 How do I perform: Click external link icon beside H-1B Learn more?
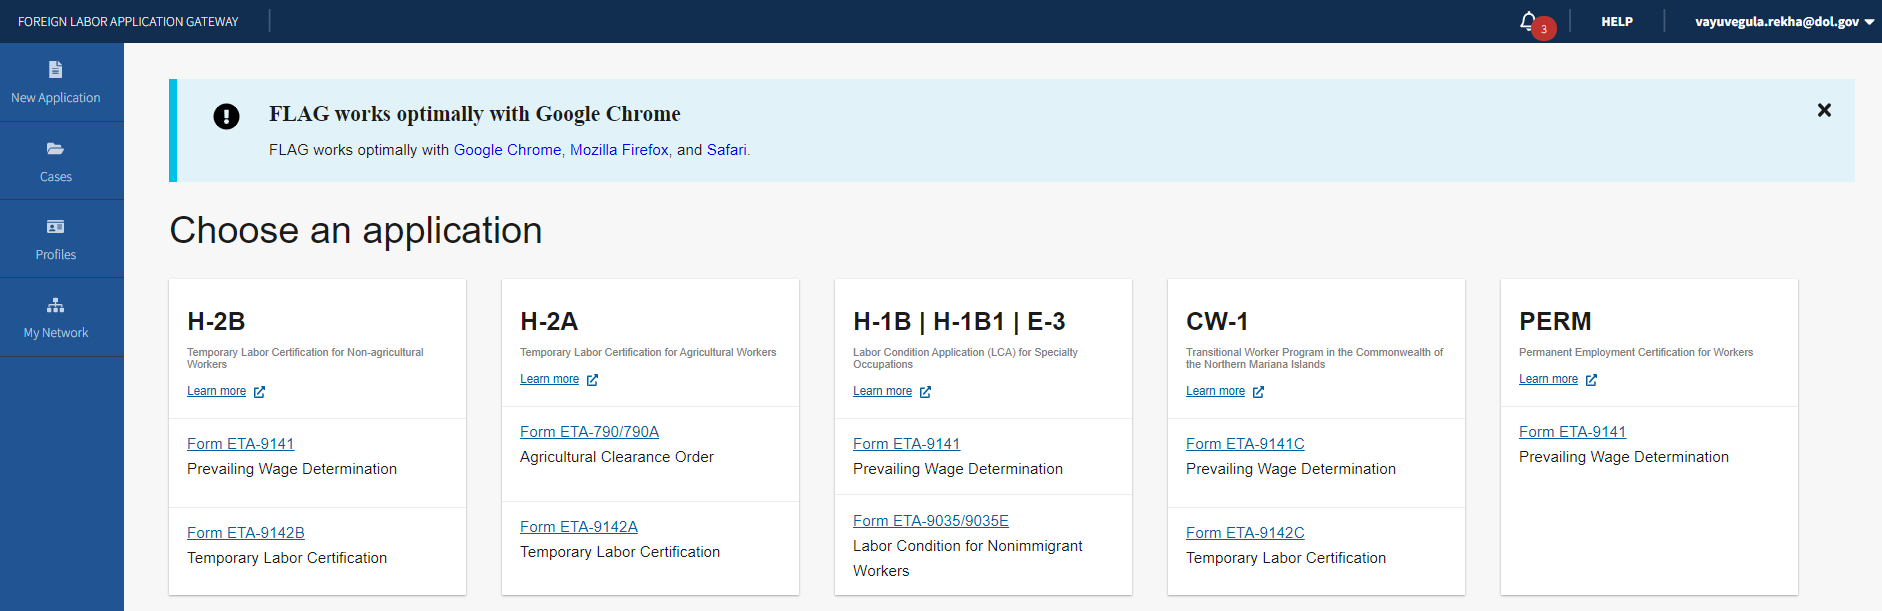pyautogui.click(x=925, y=392)
